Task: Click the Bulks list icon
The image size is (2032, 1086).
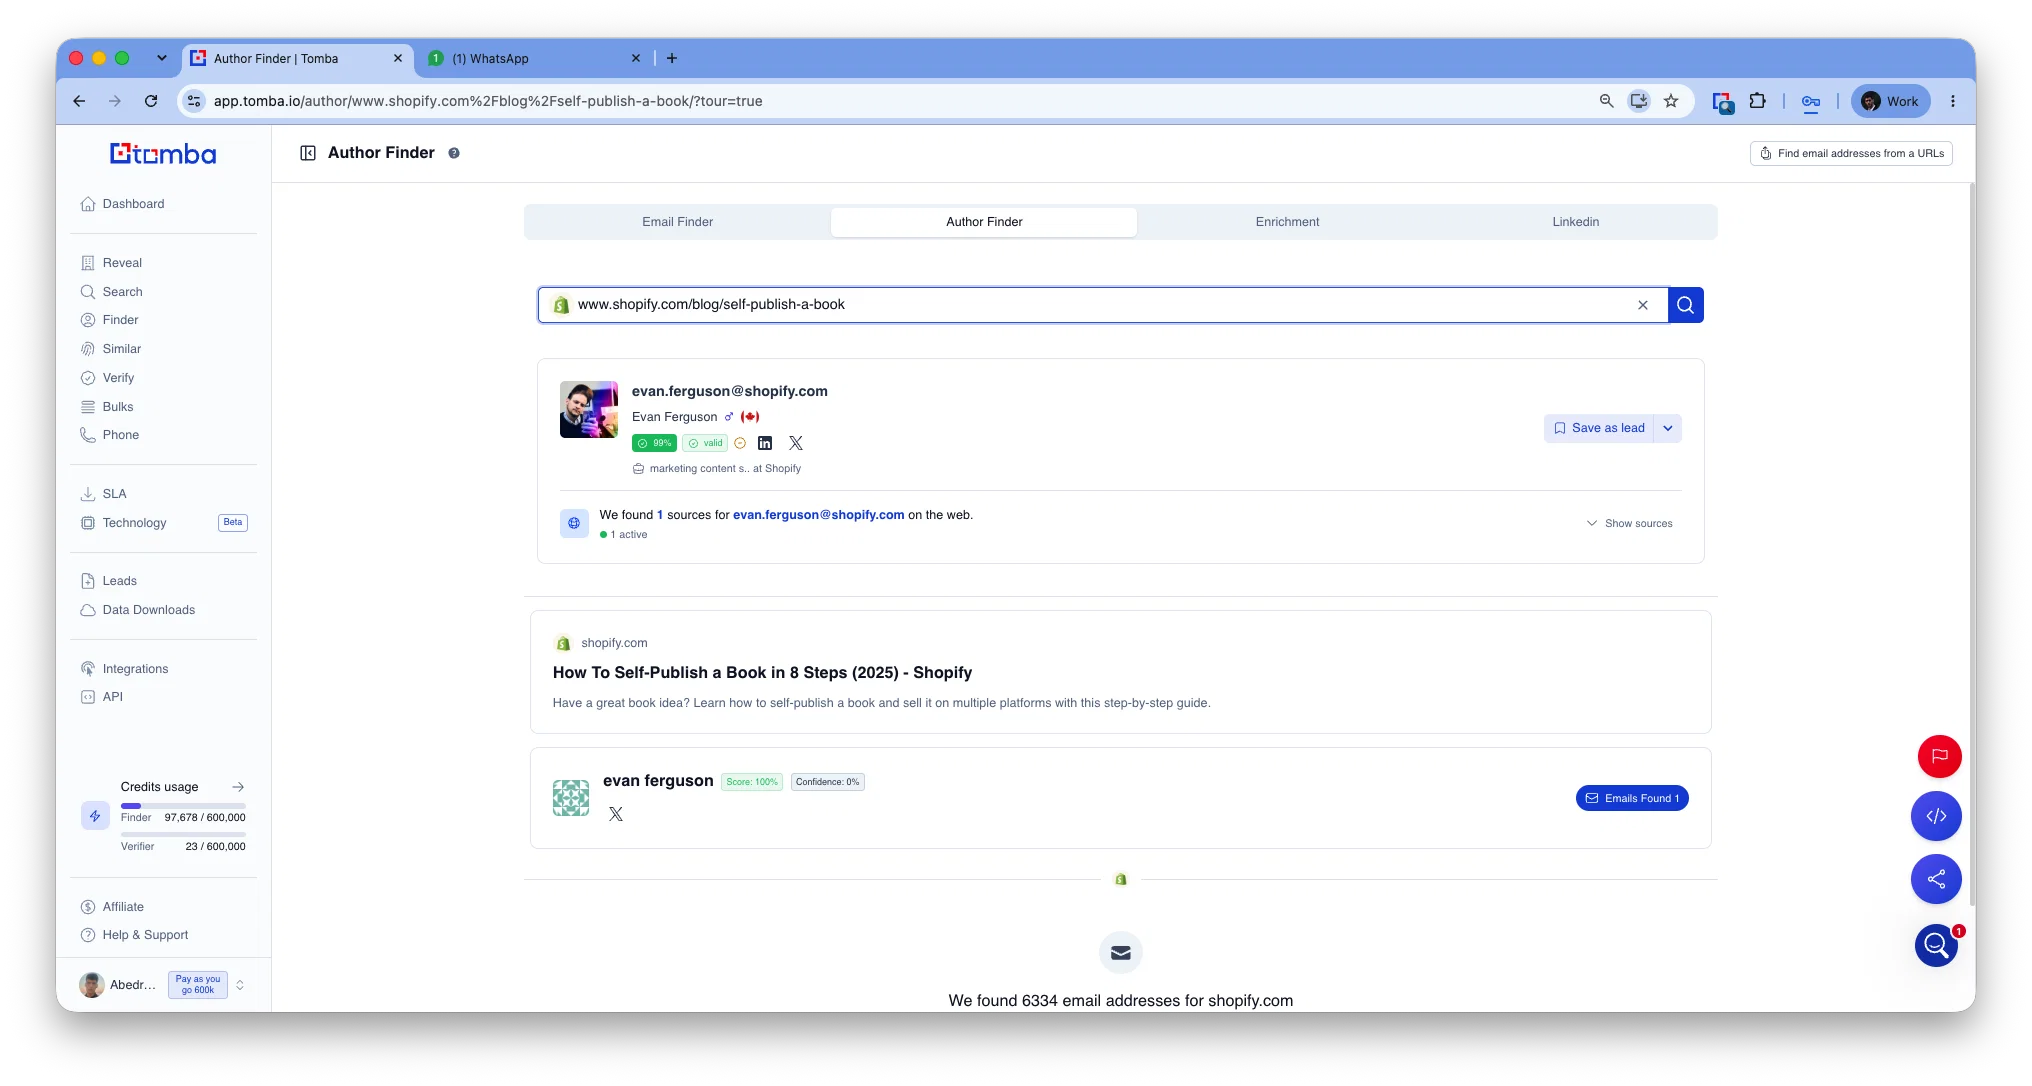Action: 88,407
